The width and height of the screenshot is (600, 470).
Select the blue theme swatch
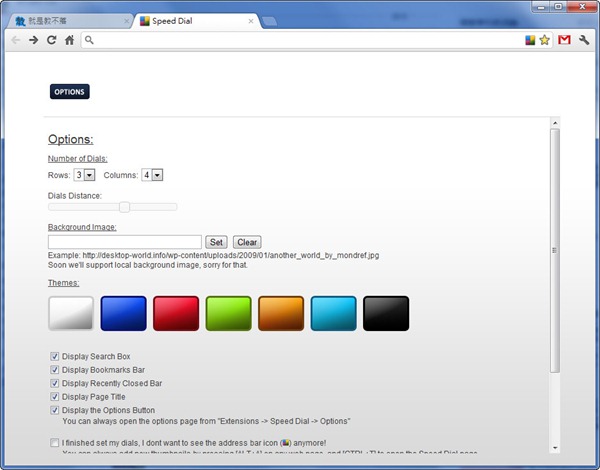coord(124,313)
